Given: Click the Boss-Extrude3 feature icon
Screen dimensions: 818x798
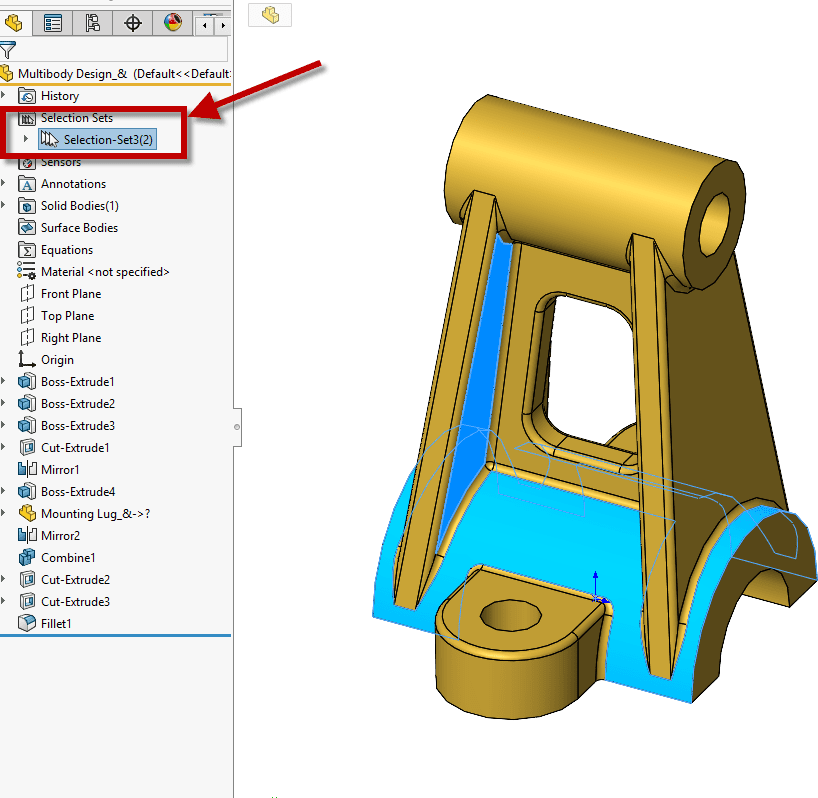Looking at the screenshot, I should point(27,426).
